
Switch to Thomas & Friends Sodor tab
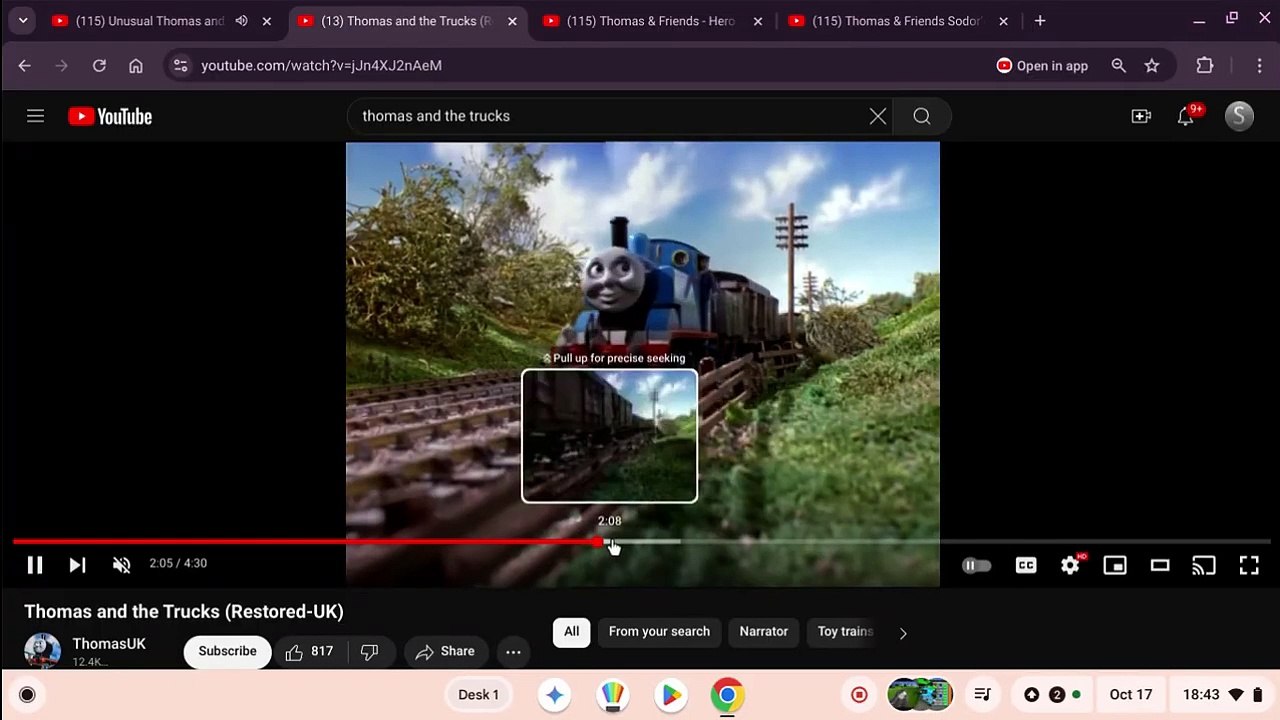[897, 21]
